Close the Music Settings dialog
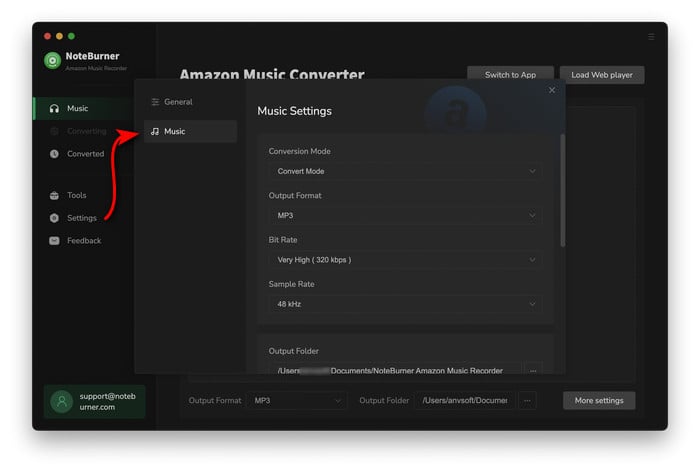This screenshot has width=700, height=473. [x=551, y=90]
